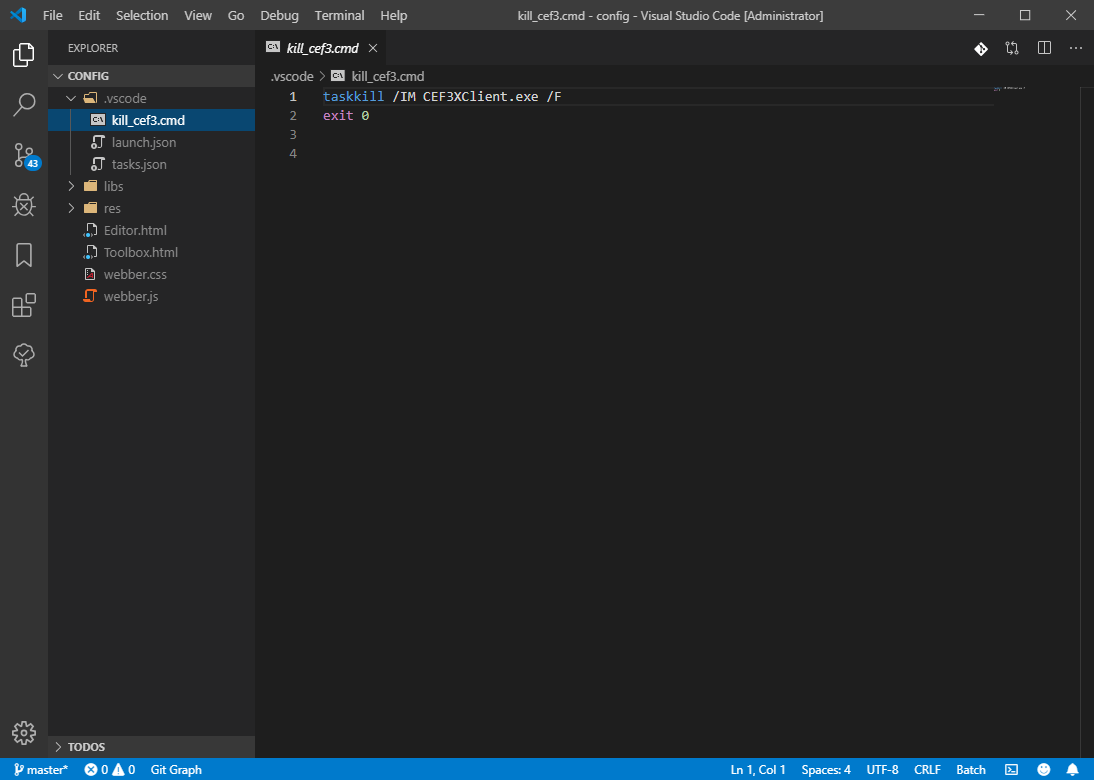The height and width of the screenshot is (780, 1094).
Task: Change indentation via Spaces: 4
Action: pos(826,770)
